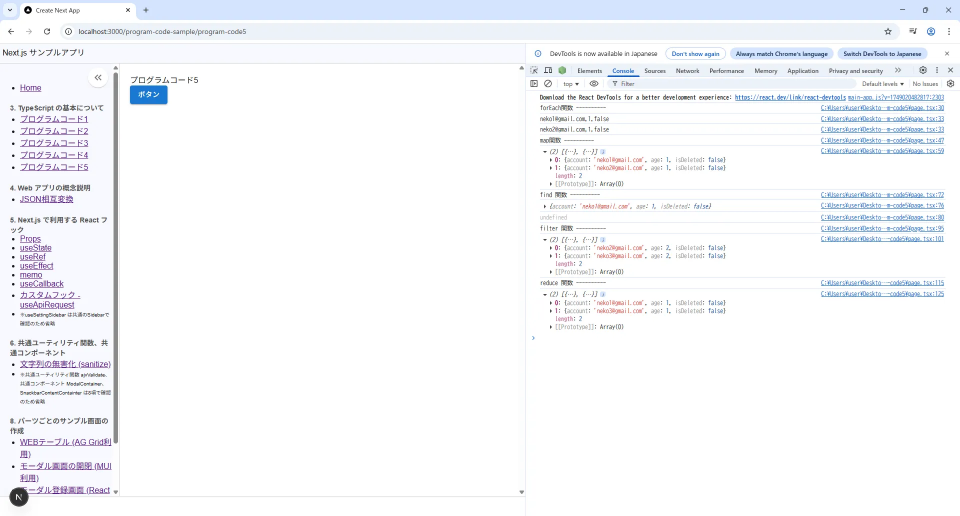Open the JSON相互変換 link
The height and width of the screenshot is (516, 960).
click(47, 200)
